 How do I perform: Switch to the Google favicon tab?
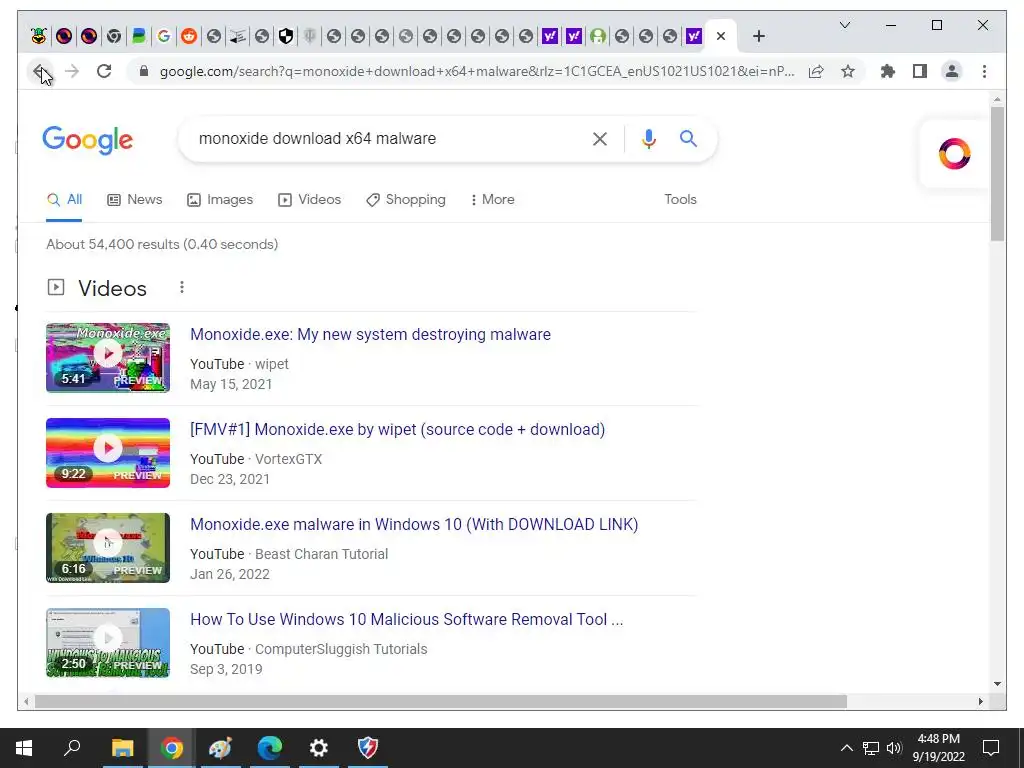coord(164,36)
